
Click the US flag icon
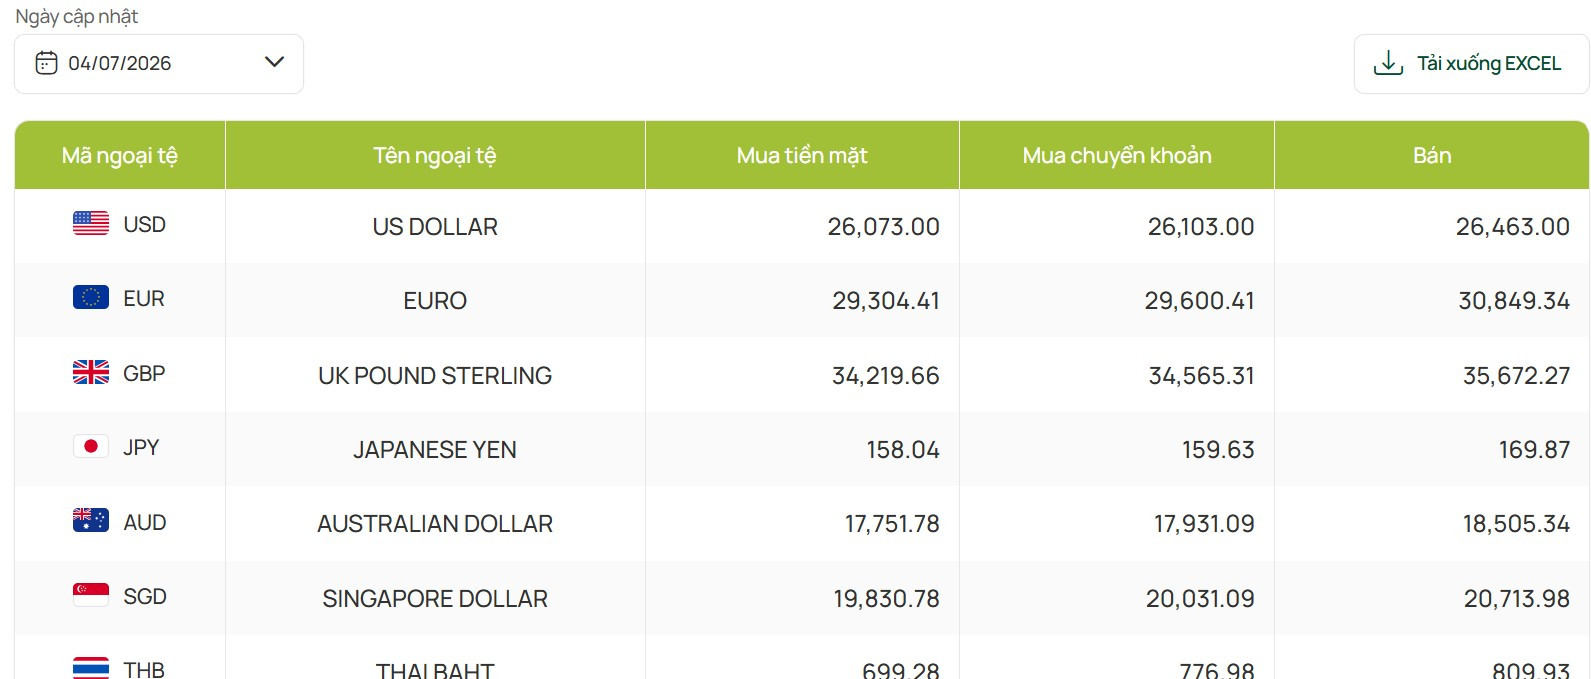tap(91, 224)
